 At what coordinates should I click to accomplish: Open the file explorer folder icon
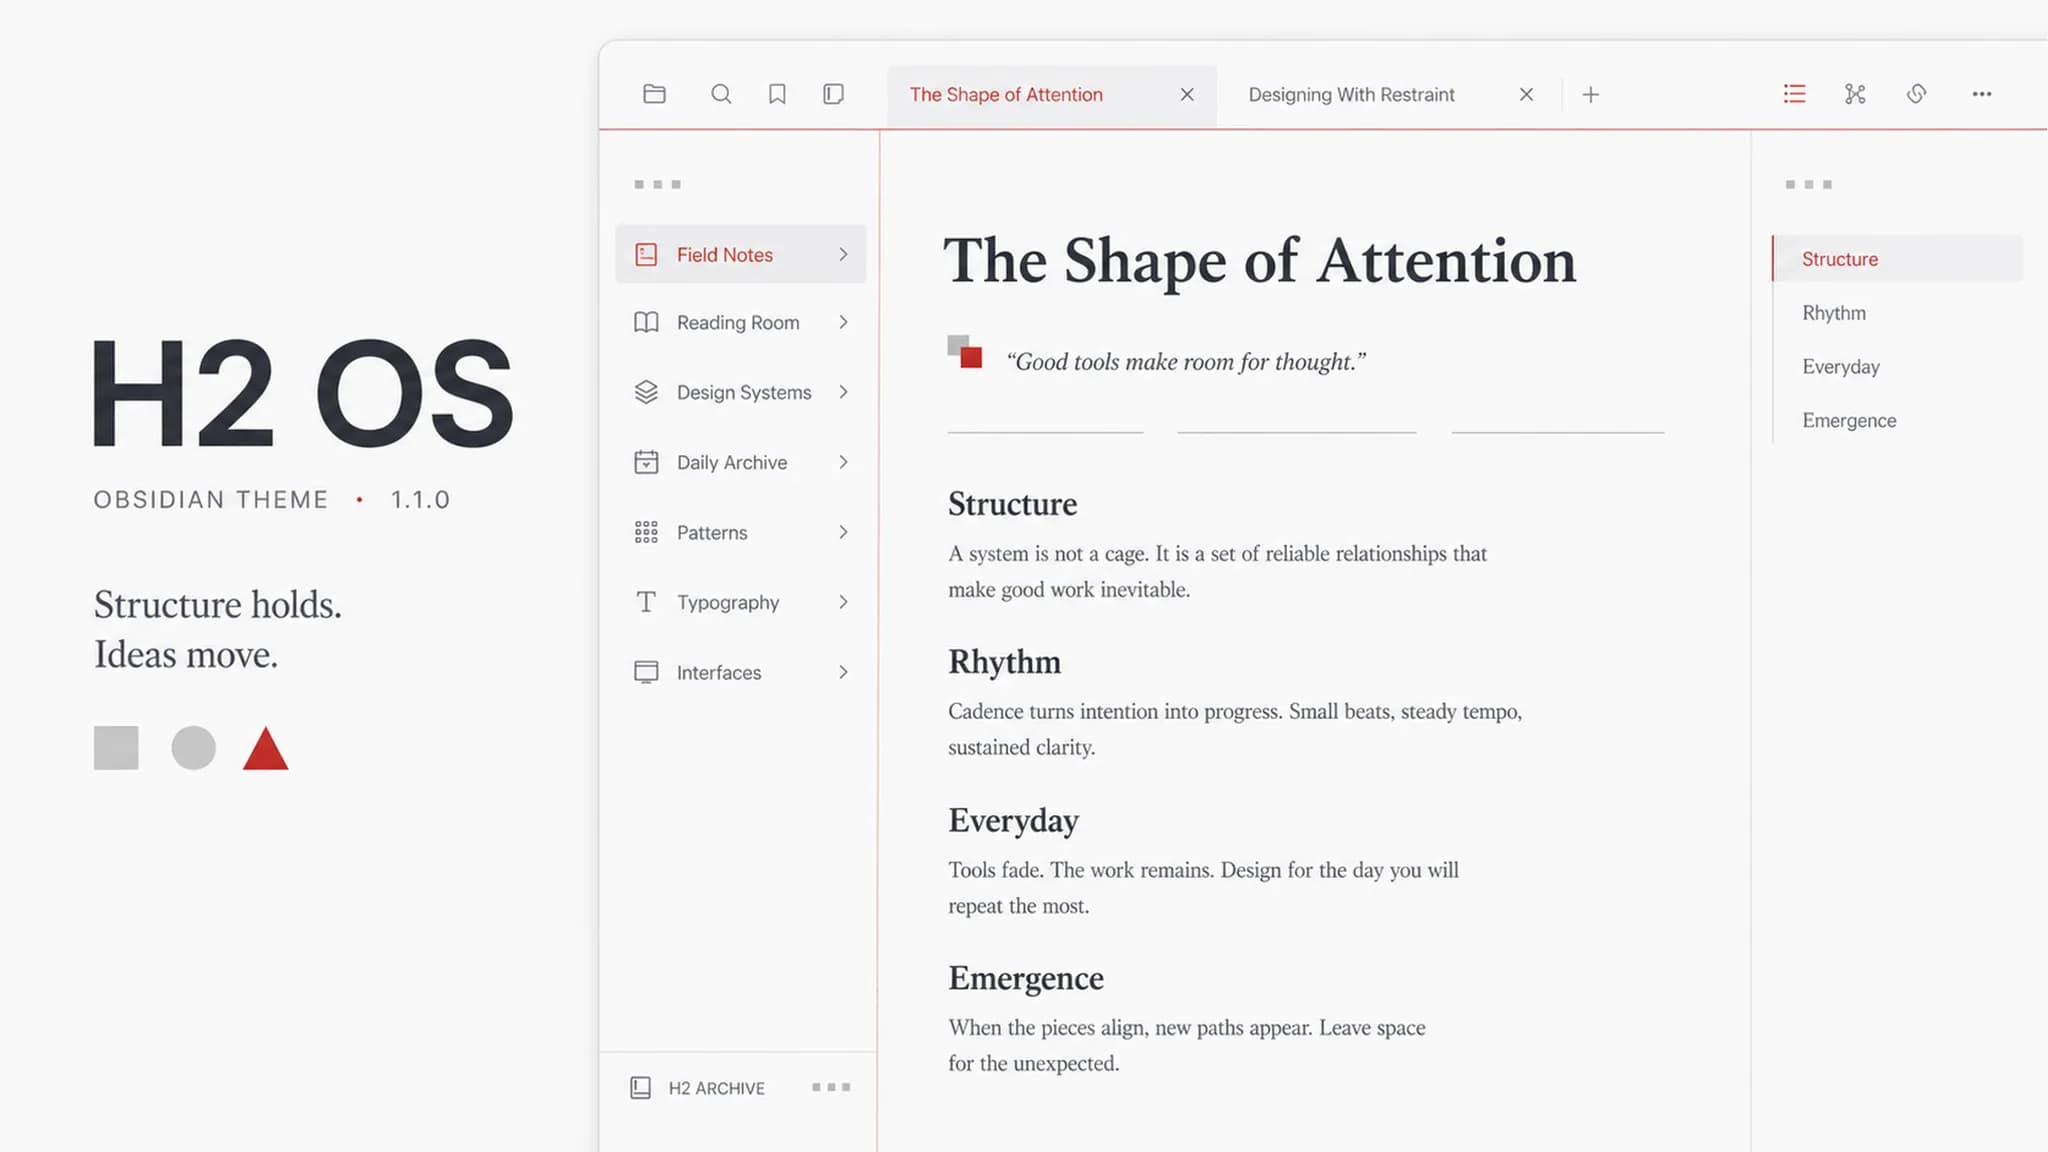coord(654,94)
